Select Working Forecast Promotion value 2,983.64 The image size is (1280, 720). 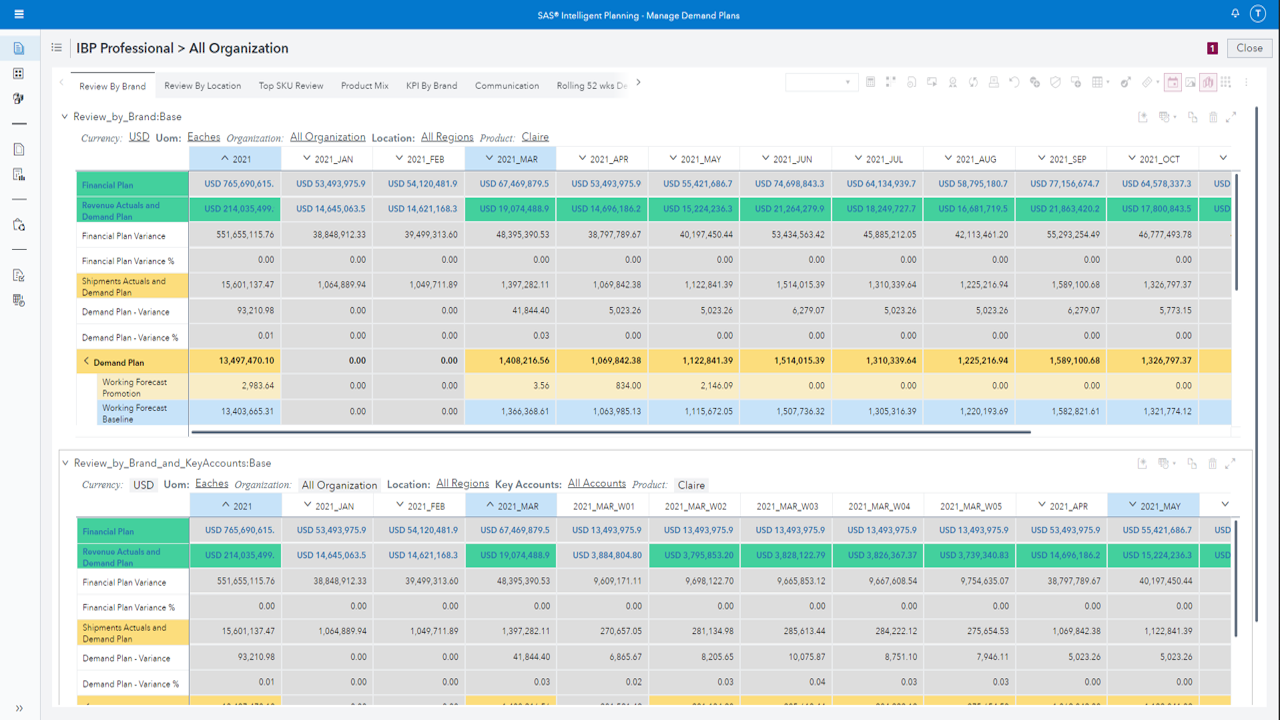point(235,386)
